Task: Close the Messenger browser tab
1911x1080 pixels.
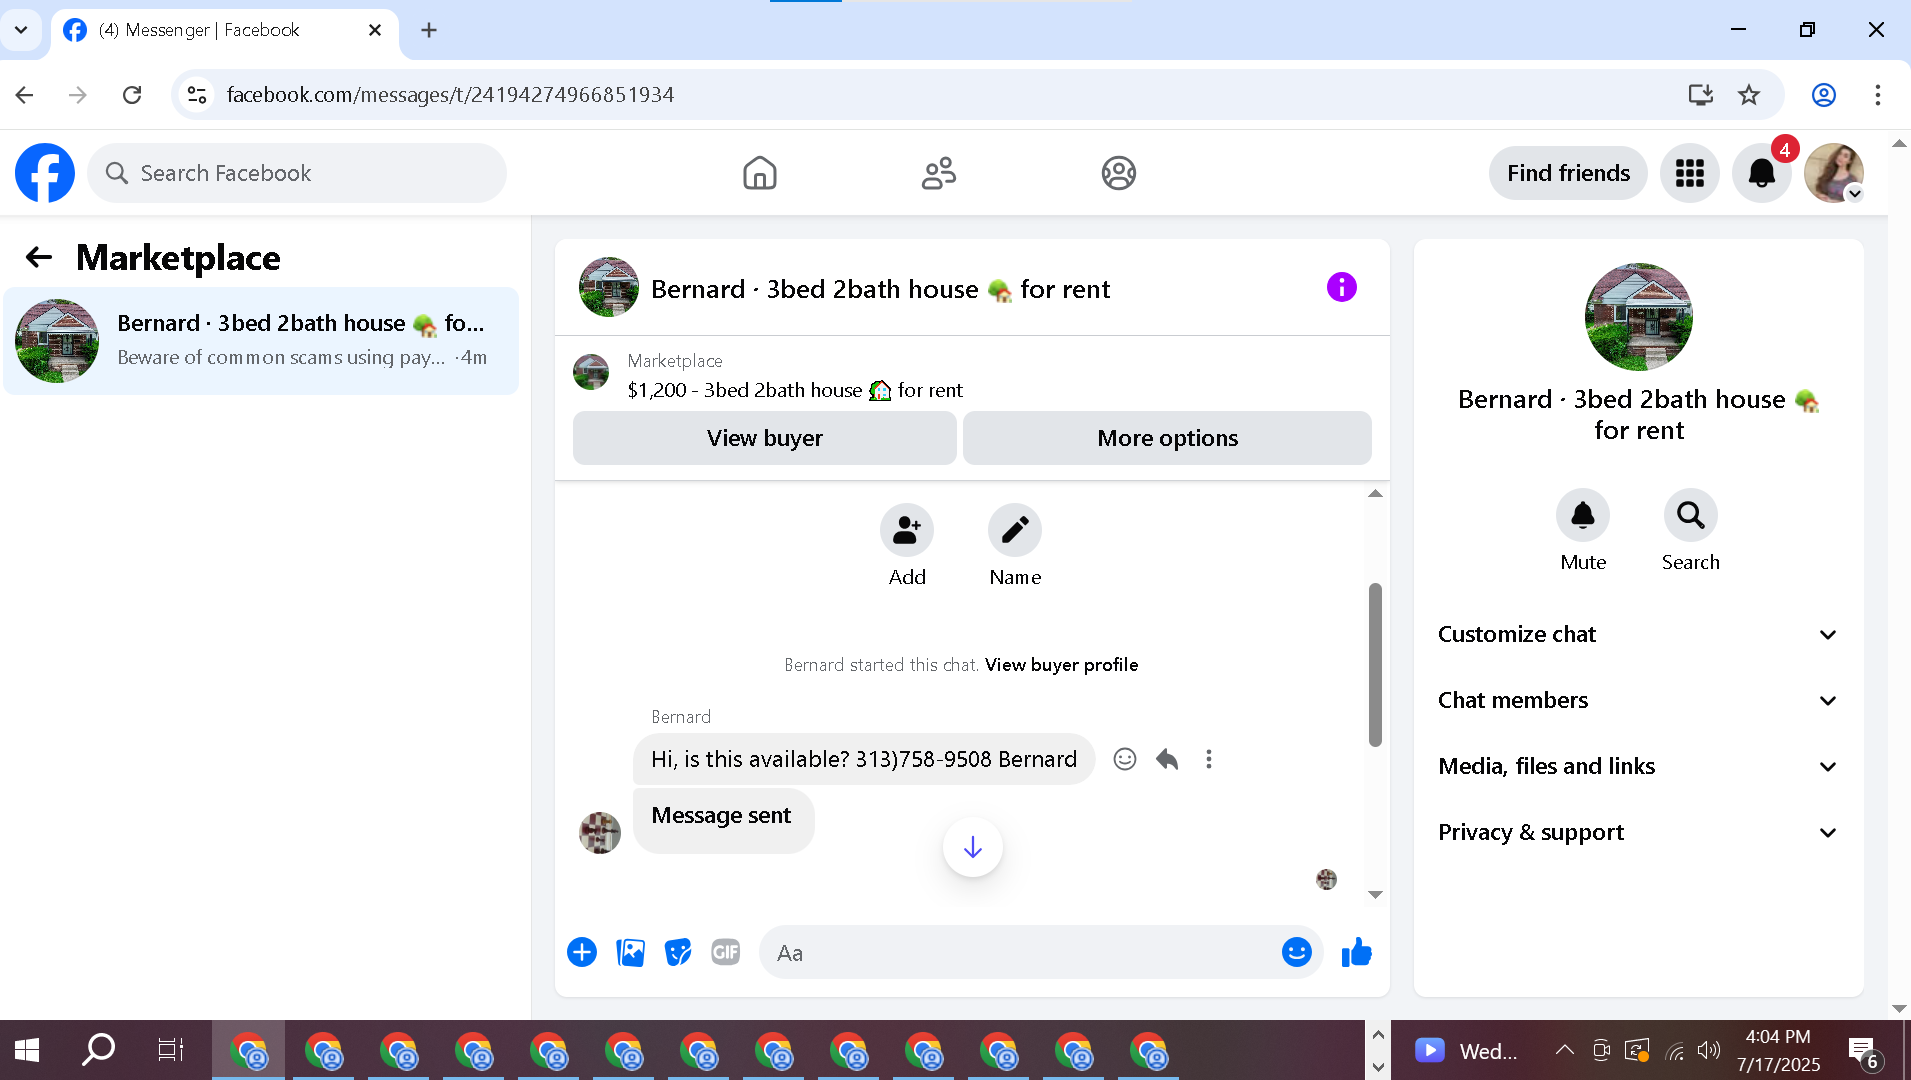Action: point(375,30)
